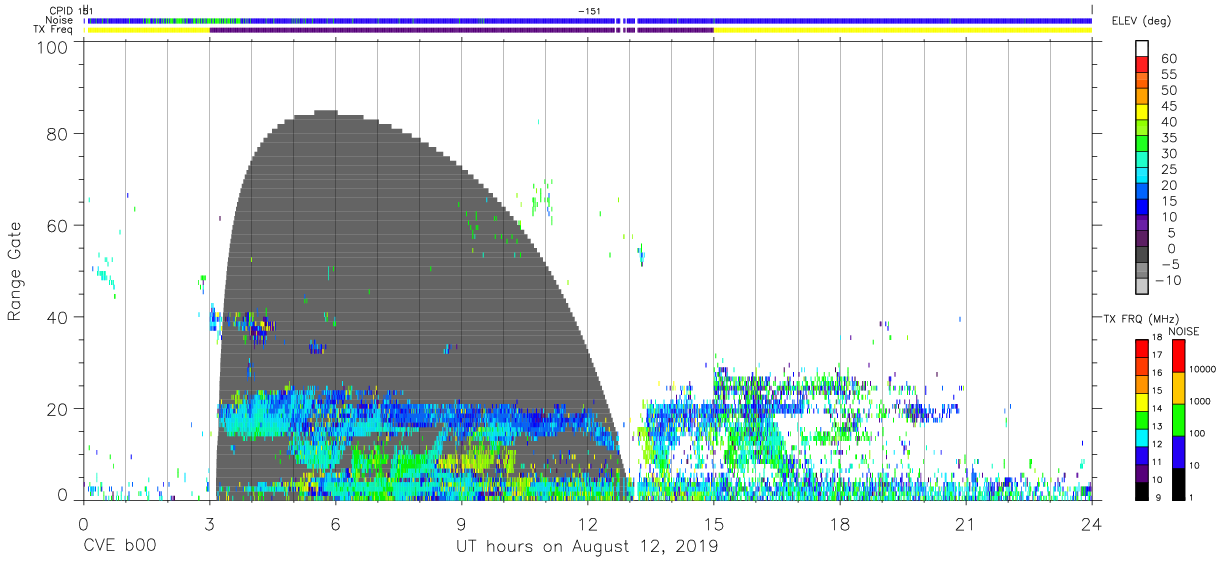This screenshot has width=1228, height=567.
Task: Click the 15 tick label on the UT hours axis
Action: coord(714,524)
